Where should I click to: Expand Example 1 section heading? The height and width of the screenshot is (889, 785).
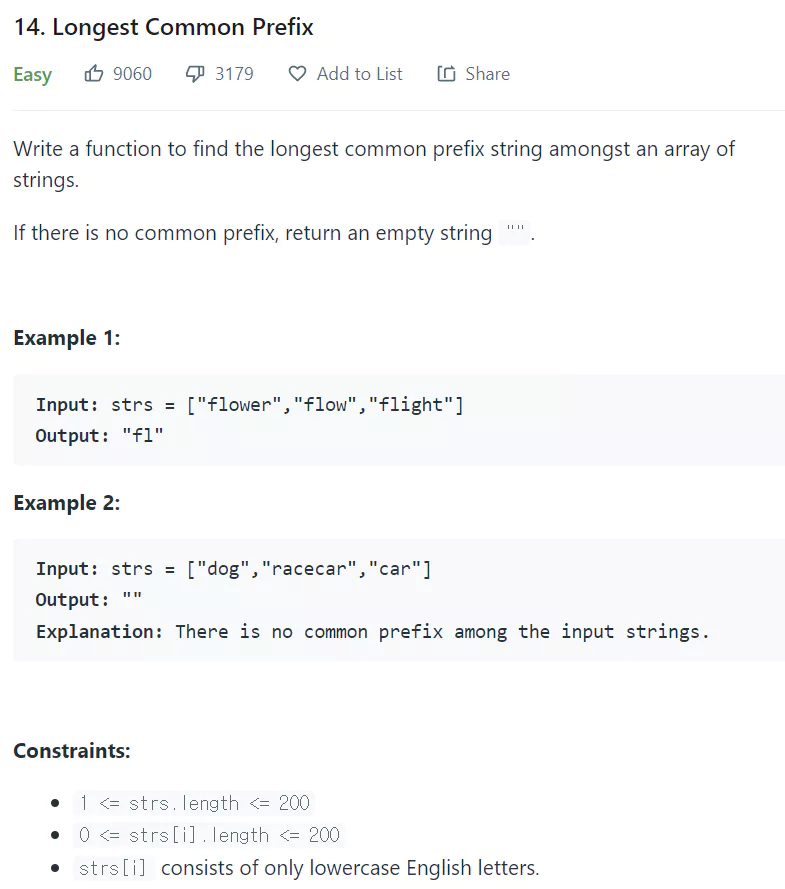[67, 338]
